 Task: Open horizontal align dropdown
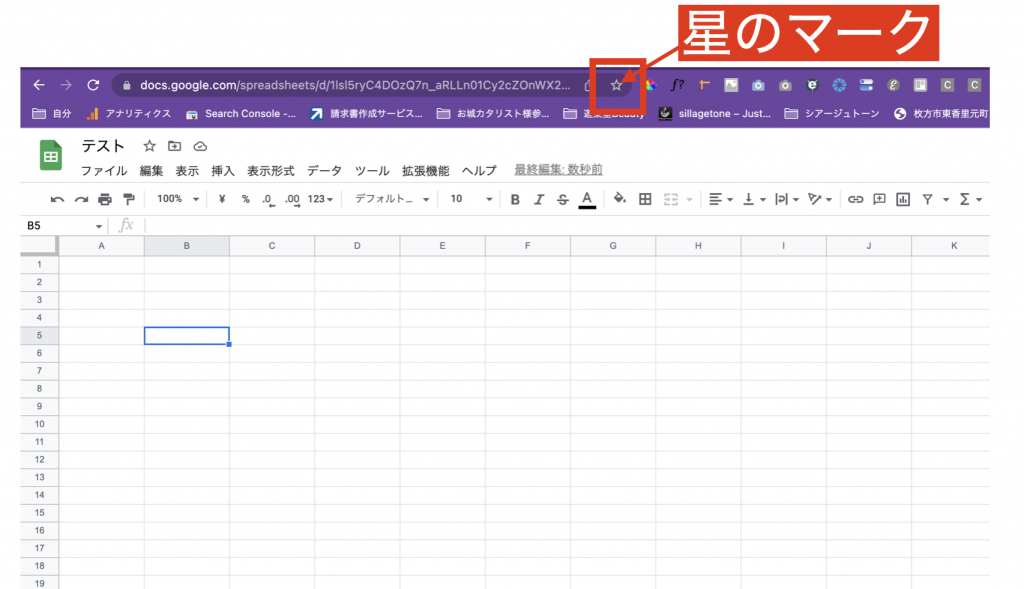(x=721, y=199)
